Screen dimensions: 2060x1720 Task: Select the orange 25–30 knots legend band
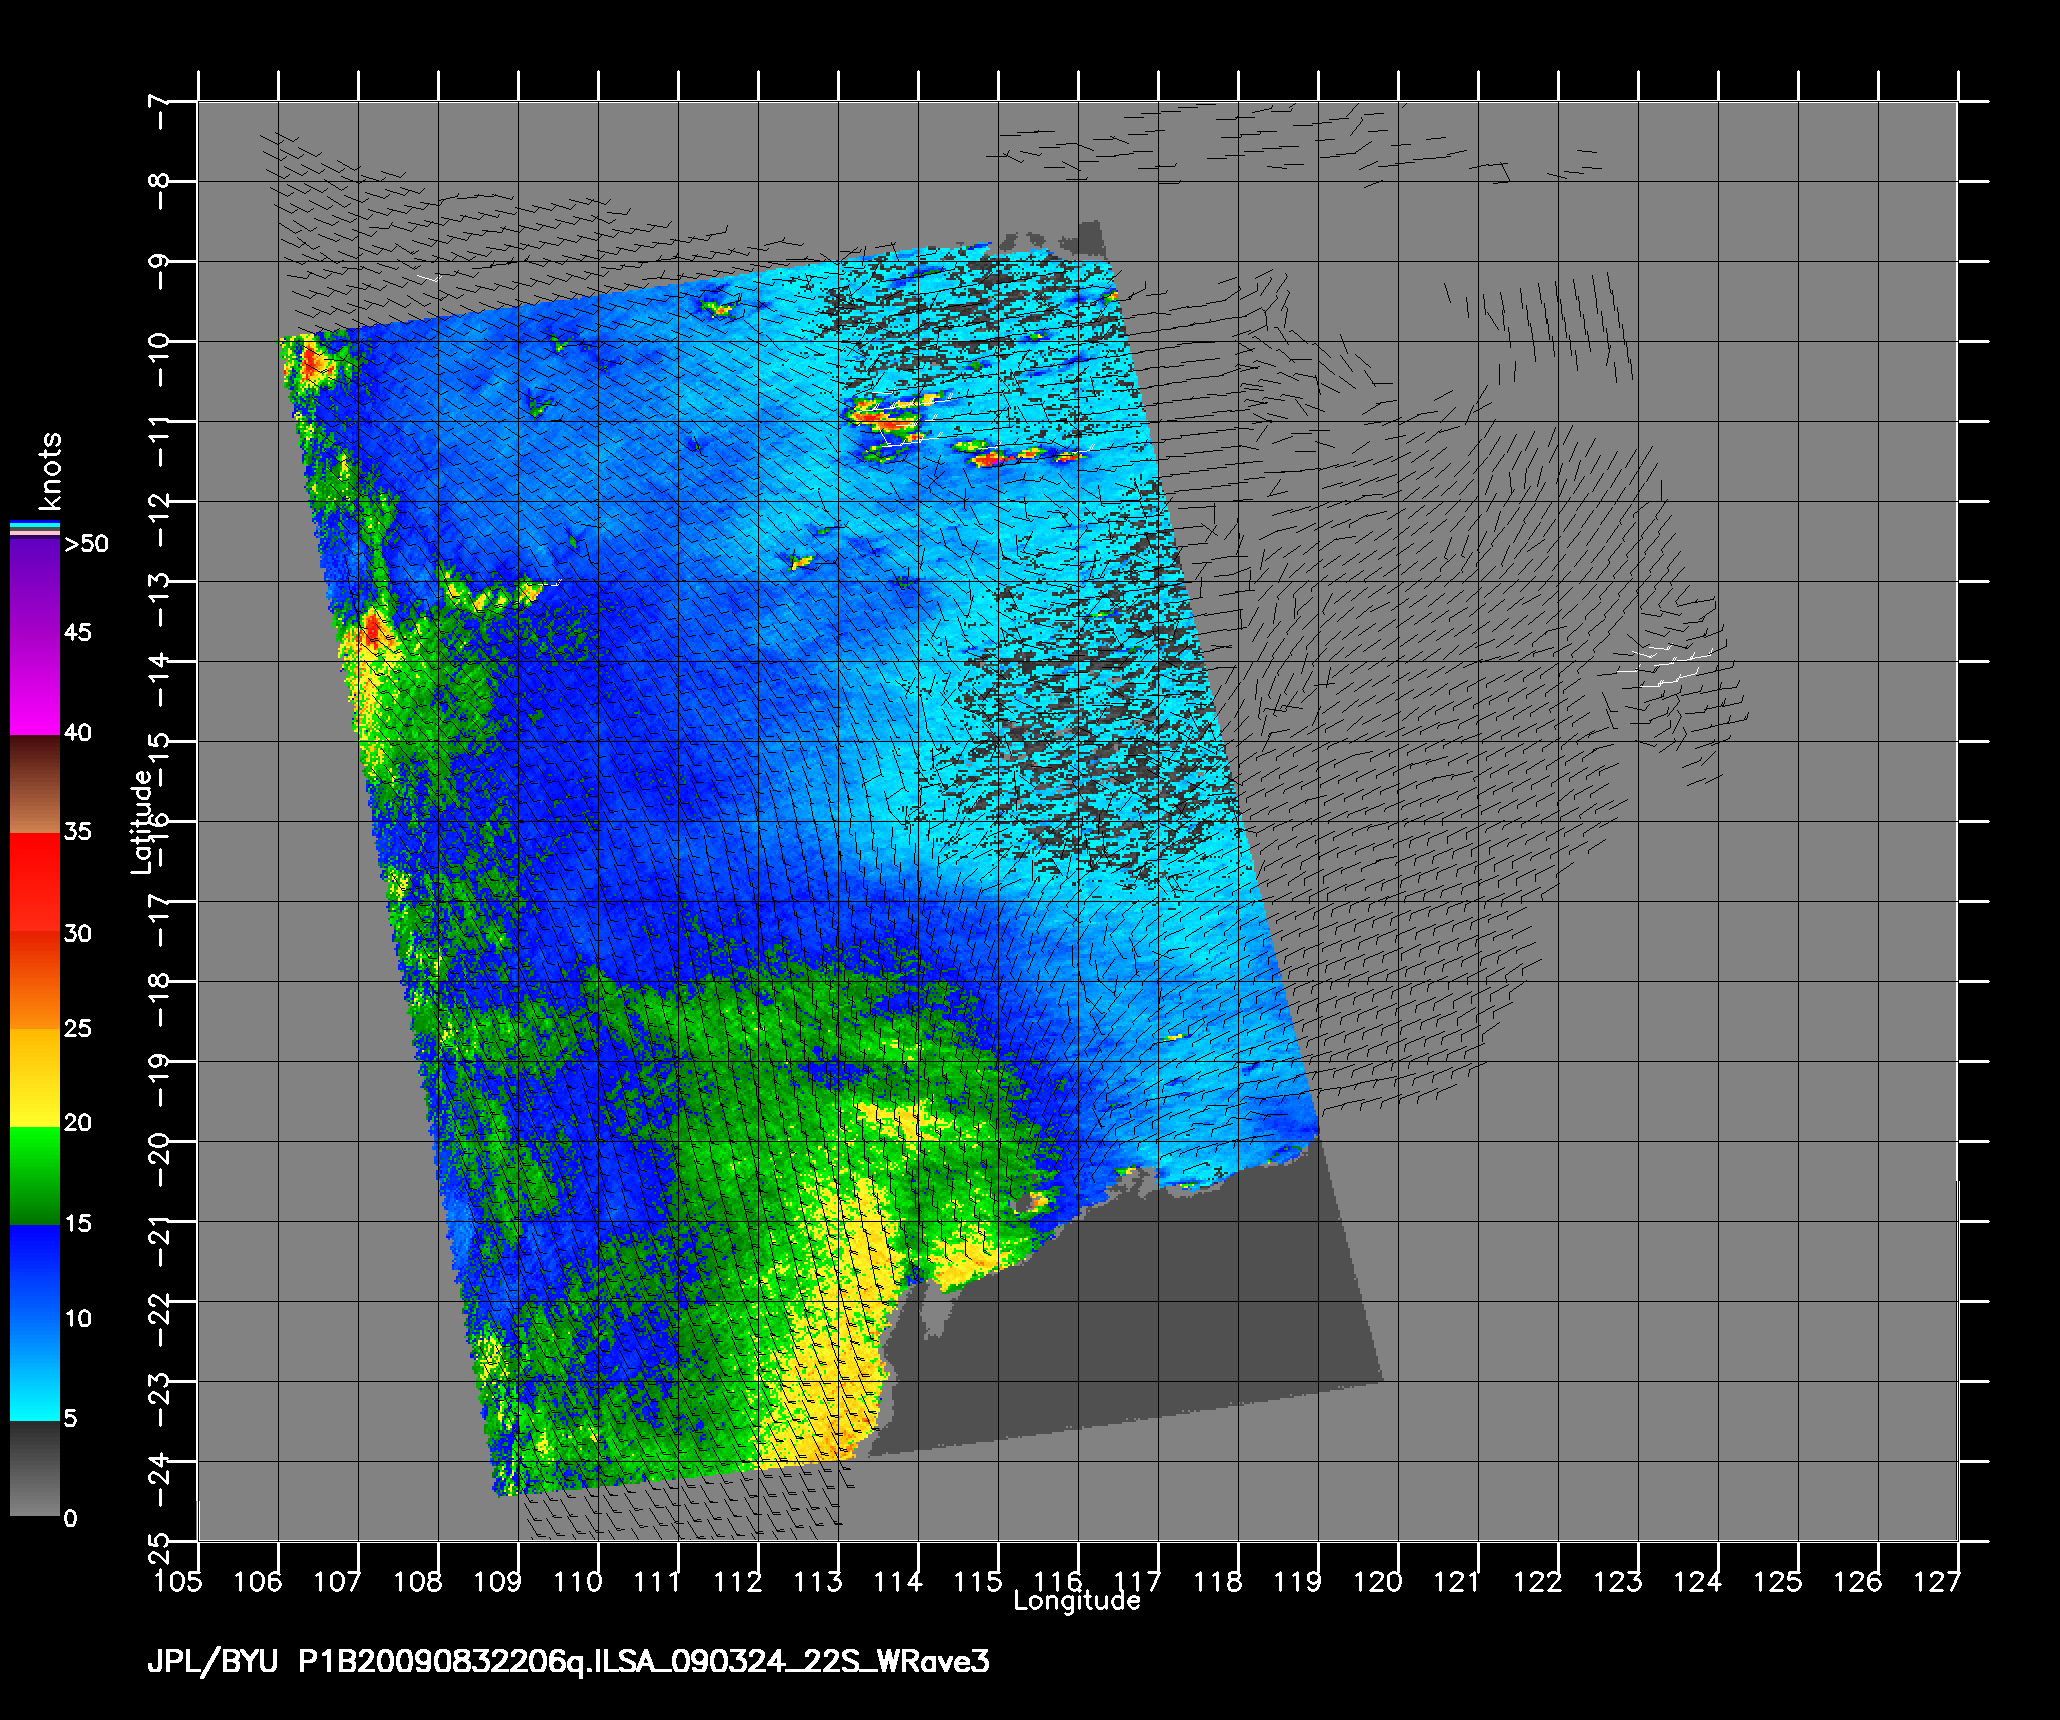coord(35,981)
